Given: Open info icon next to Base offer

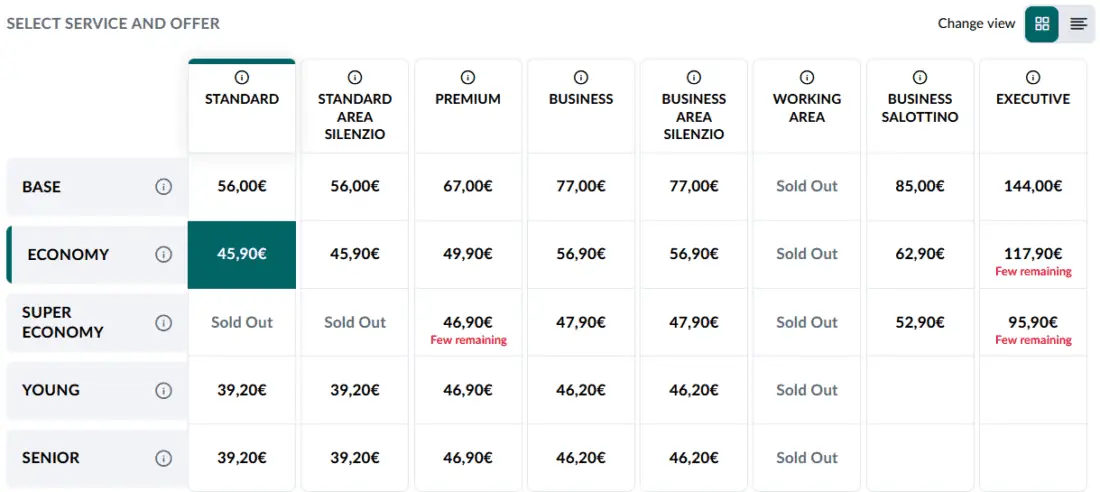Looking at the screenshot, I should tap(164, 186).
